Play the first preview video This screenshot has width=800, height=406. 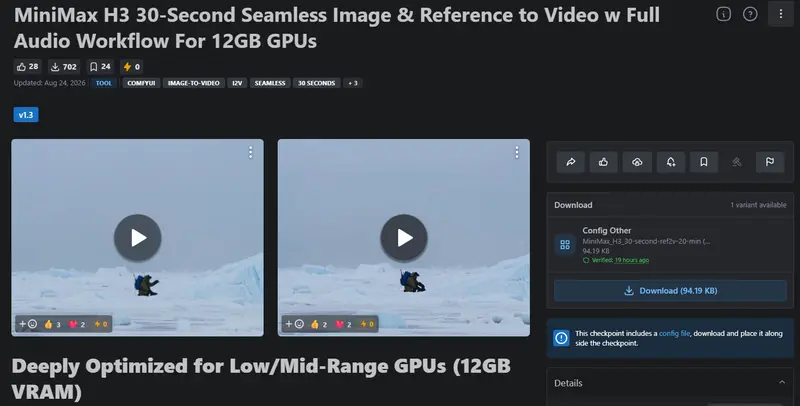[138, 238]
